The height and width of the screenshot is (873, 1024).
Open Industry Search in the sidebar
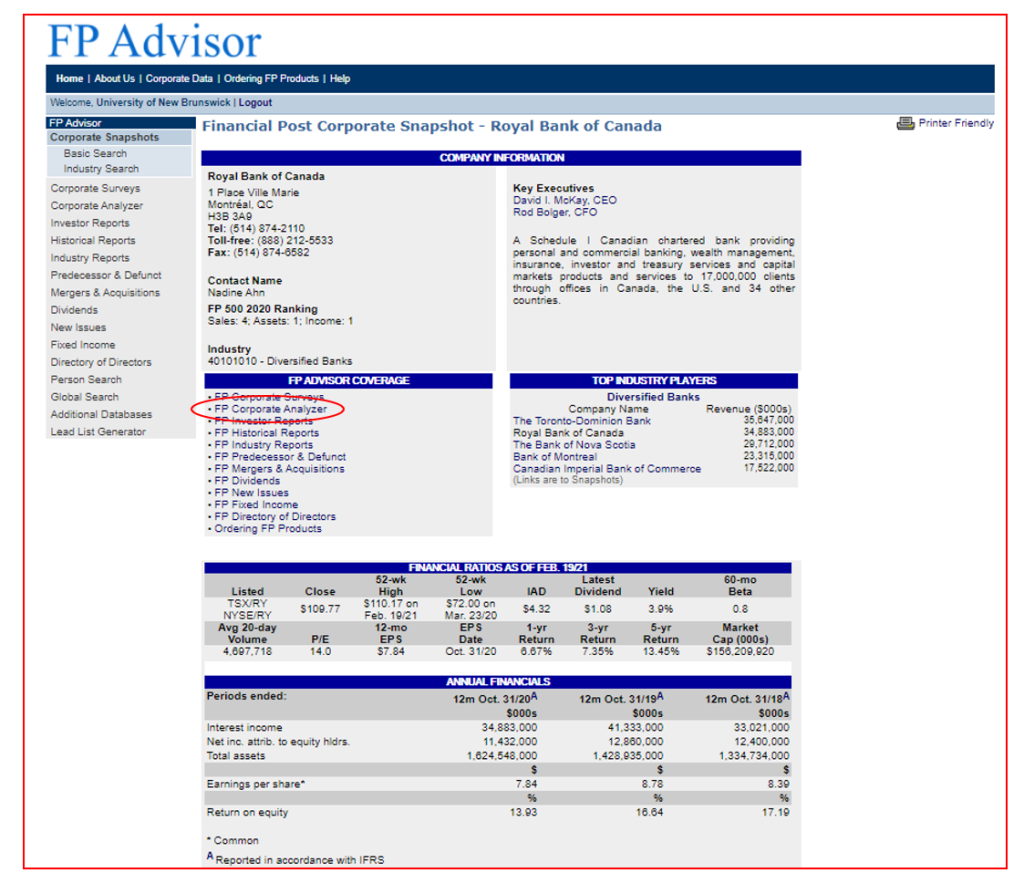pyautogui.click(x=101, y=168)
